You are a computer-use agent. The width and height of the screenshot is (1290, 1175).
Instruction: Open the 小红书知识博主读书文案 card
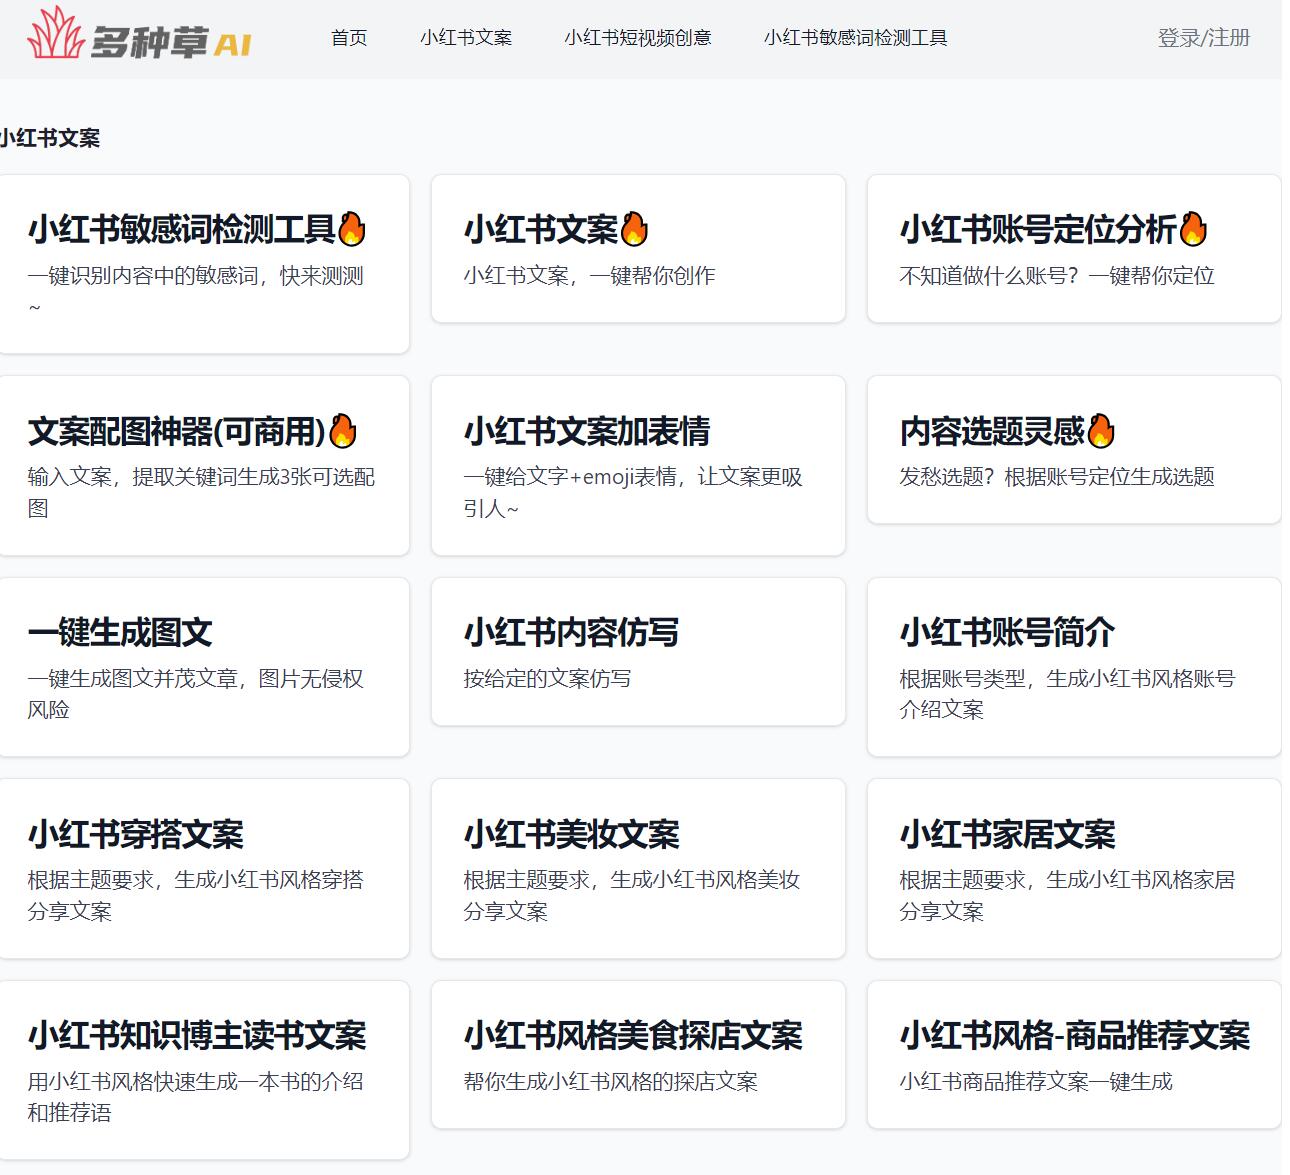(x=204, y=1070)
